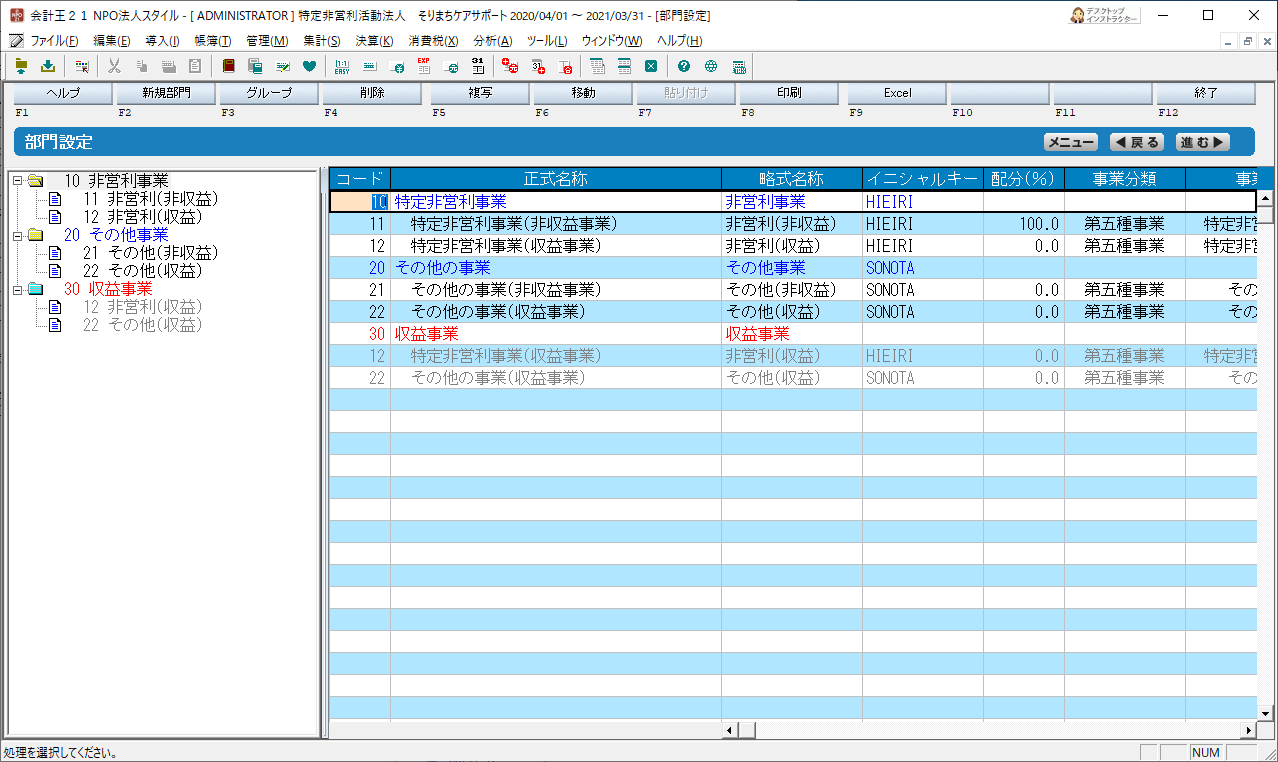1278x762 pixels.
Task: Click the cyan folder icon of 30 収益事業
Action: coord(35,289)
